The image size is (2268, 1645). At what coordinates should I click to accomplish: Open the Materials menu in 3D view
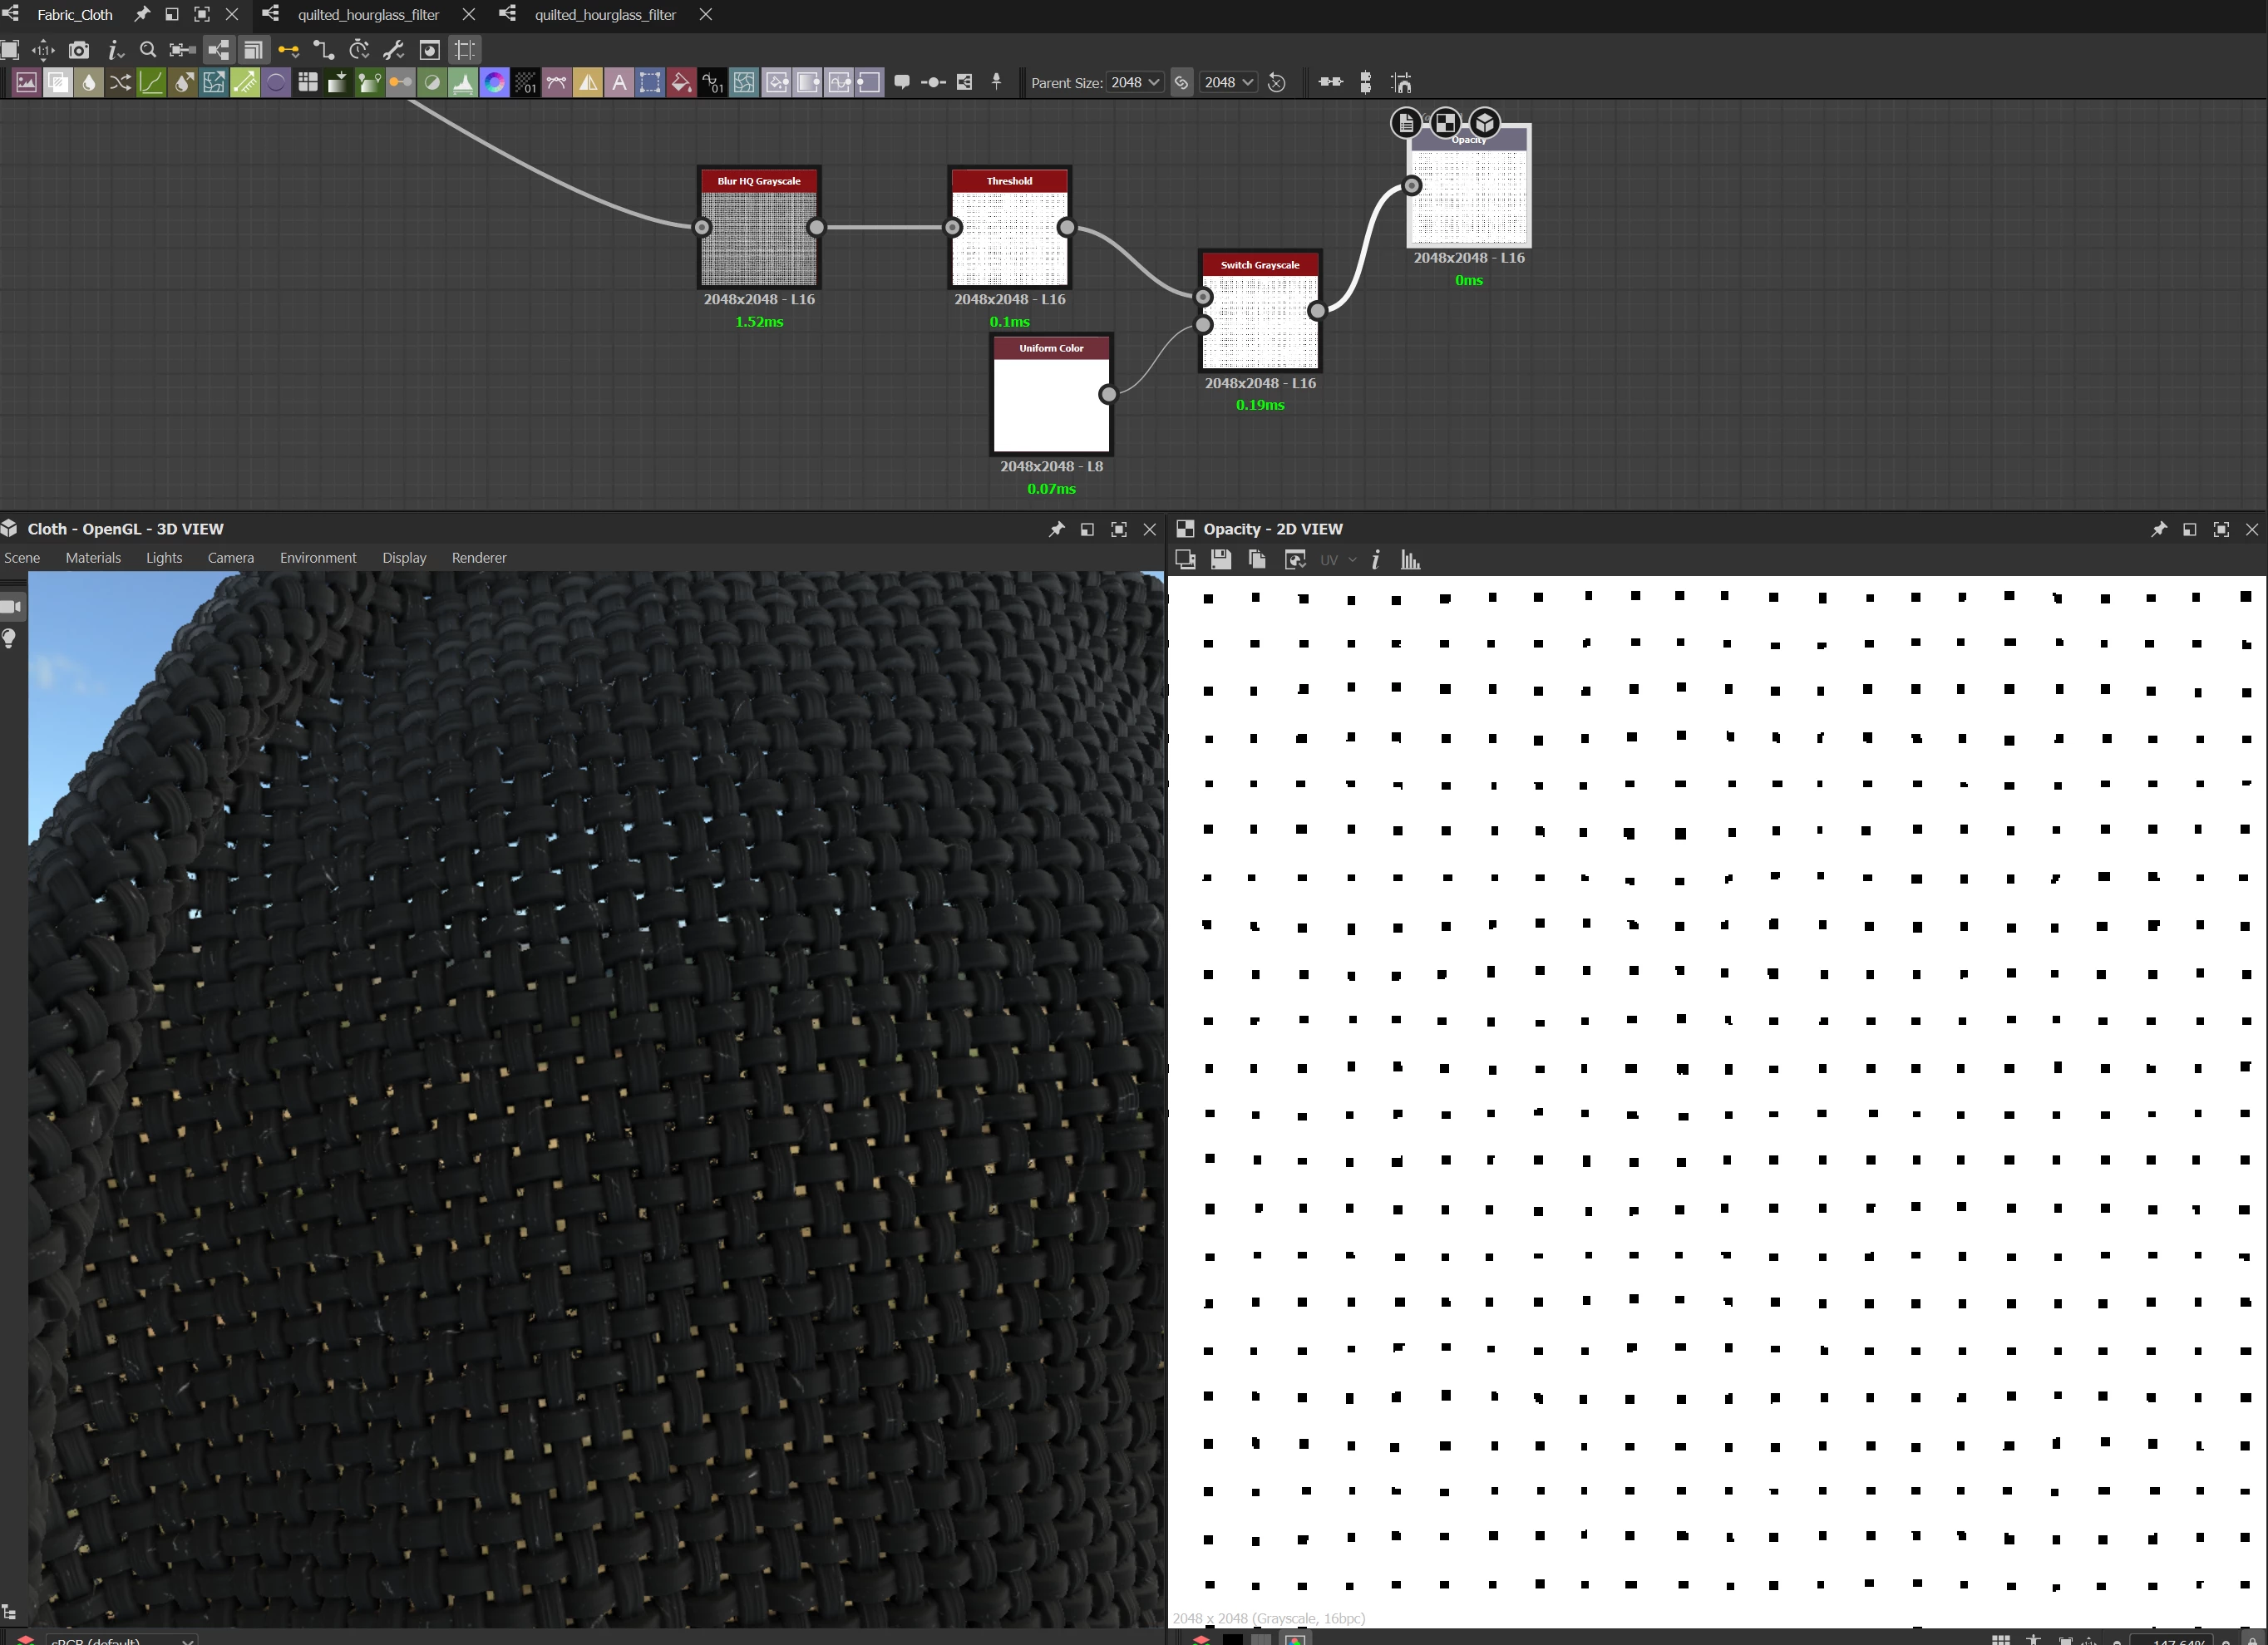93,558
